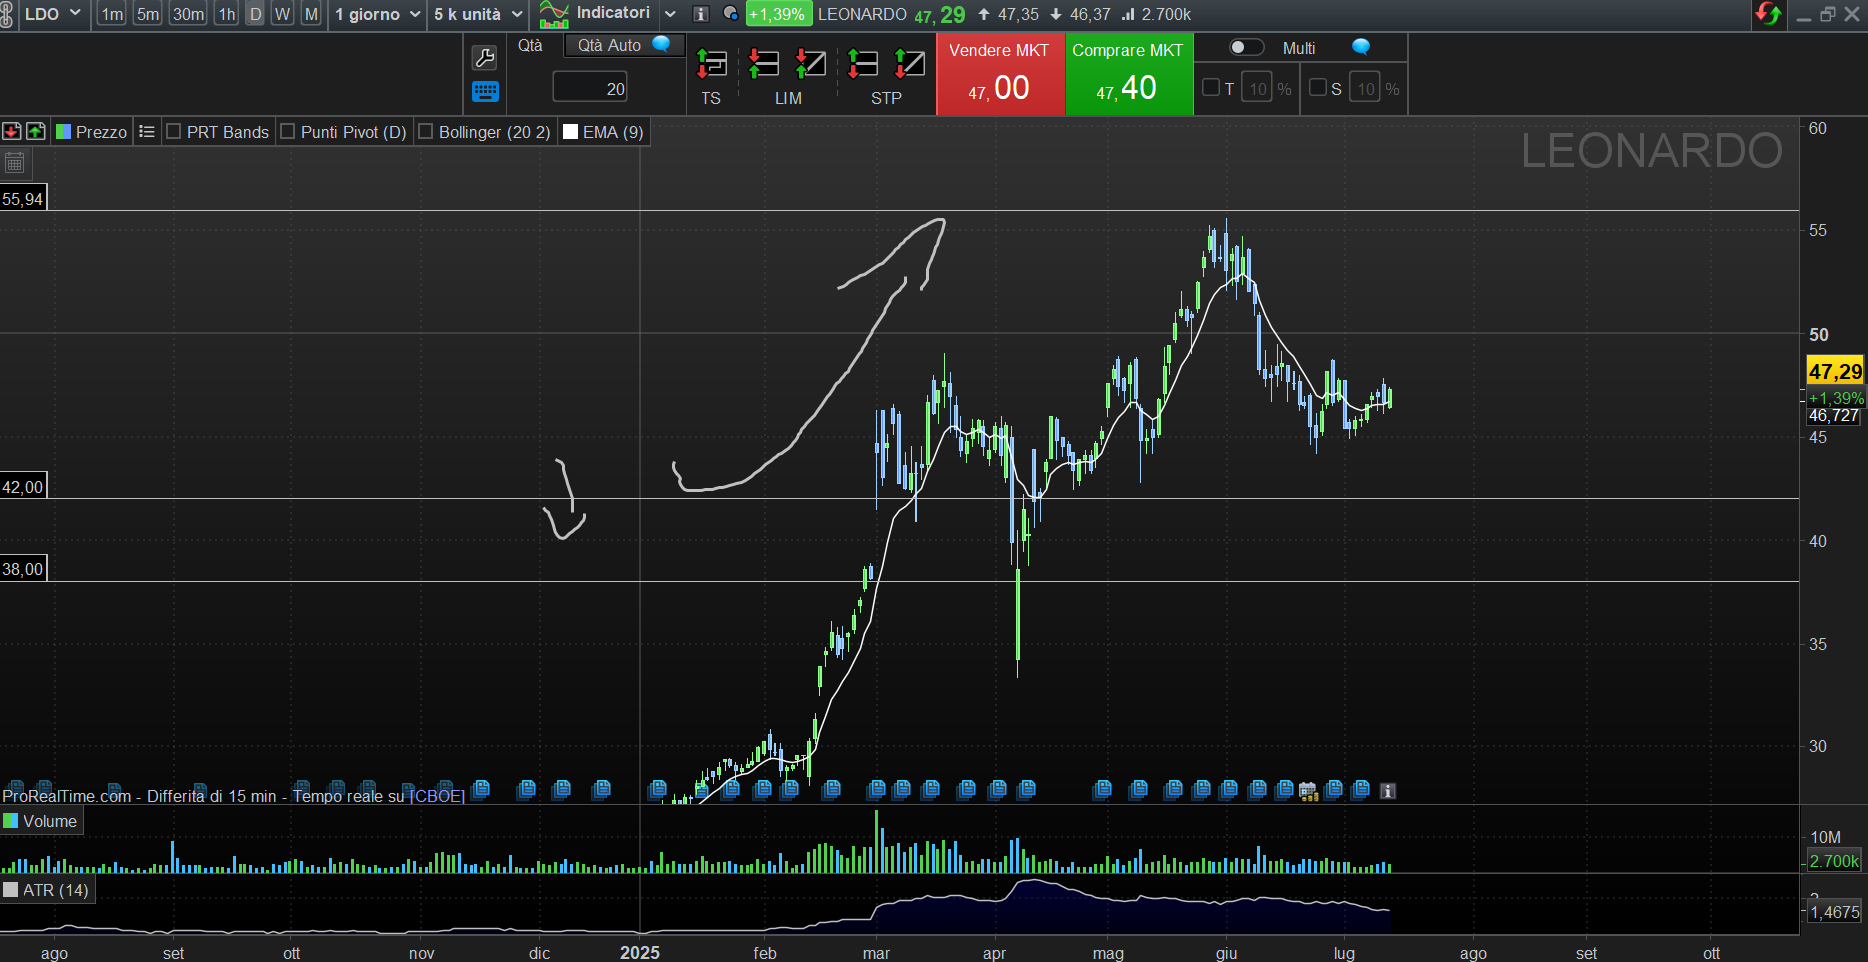Select the 38,00 horizontal line label
The image size is (1868, 962).
click(x=23, y=569)
